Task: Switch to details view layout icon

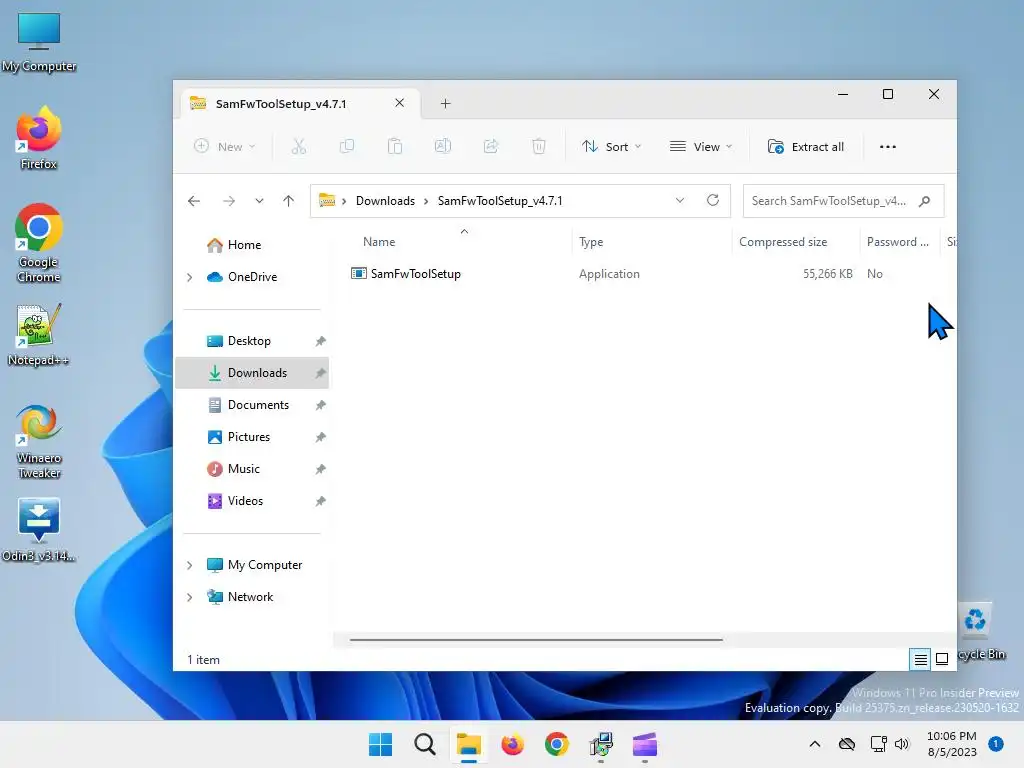Action: 920,660
